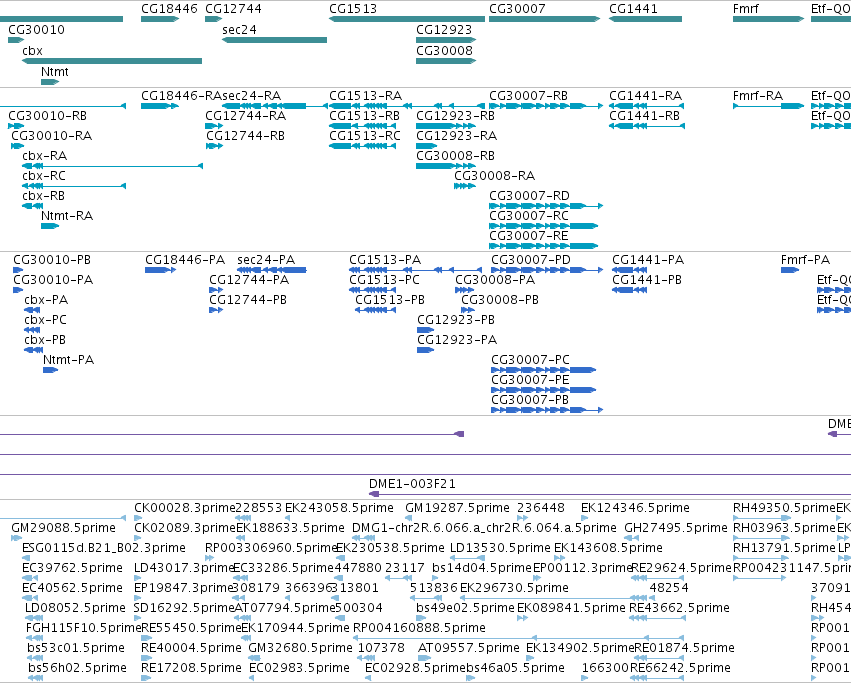Select EST label GH27495.5prime
Viewport: 851px width, 683px height.
pos(676,528)
